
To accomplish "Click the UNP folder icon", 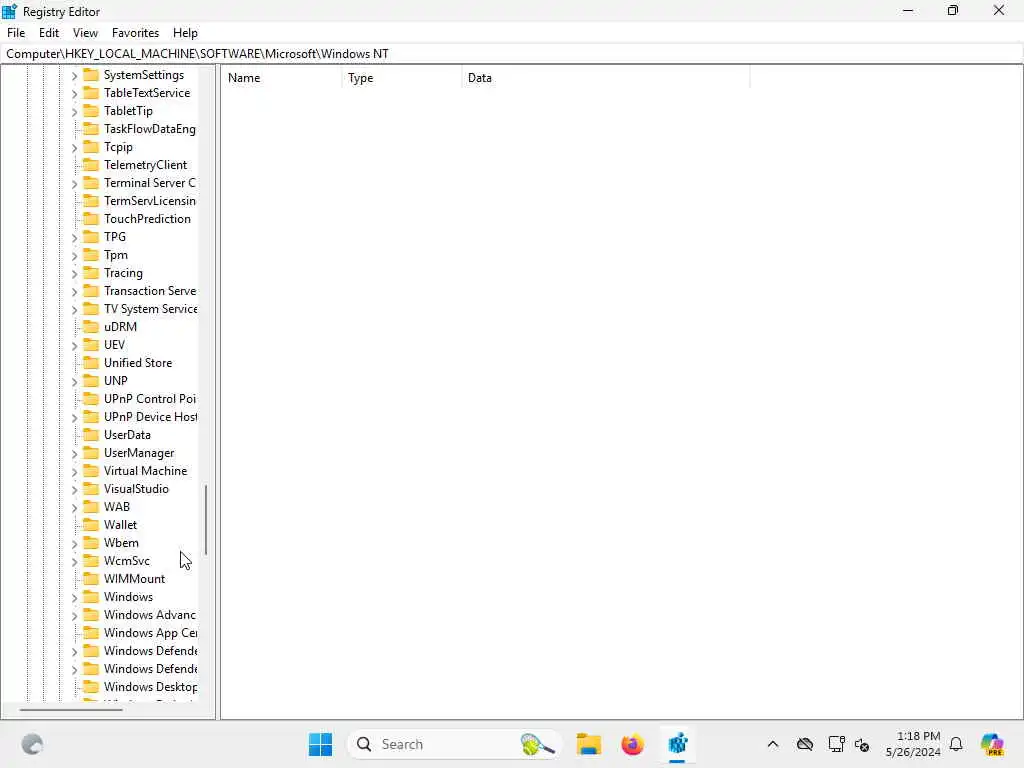I will [91, 381].
